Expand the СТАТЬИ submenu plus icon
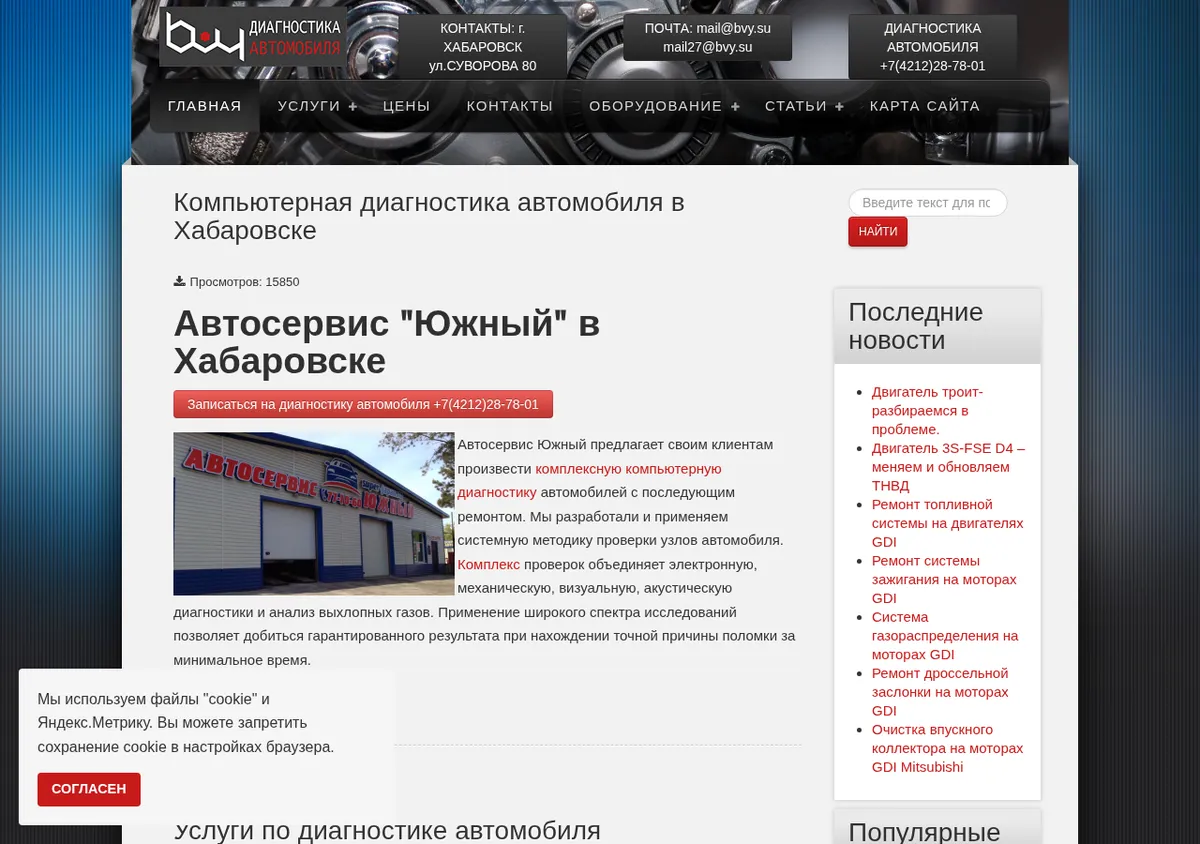This screenshot has height=844, width=1200. [839, 107]
